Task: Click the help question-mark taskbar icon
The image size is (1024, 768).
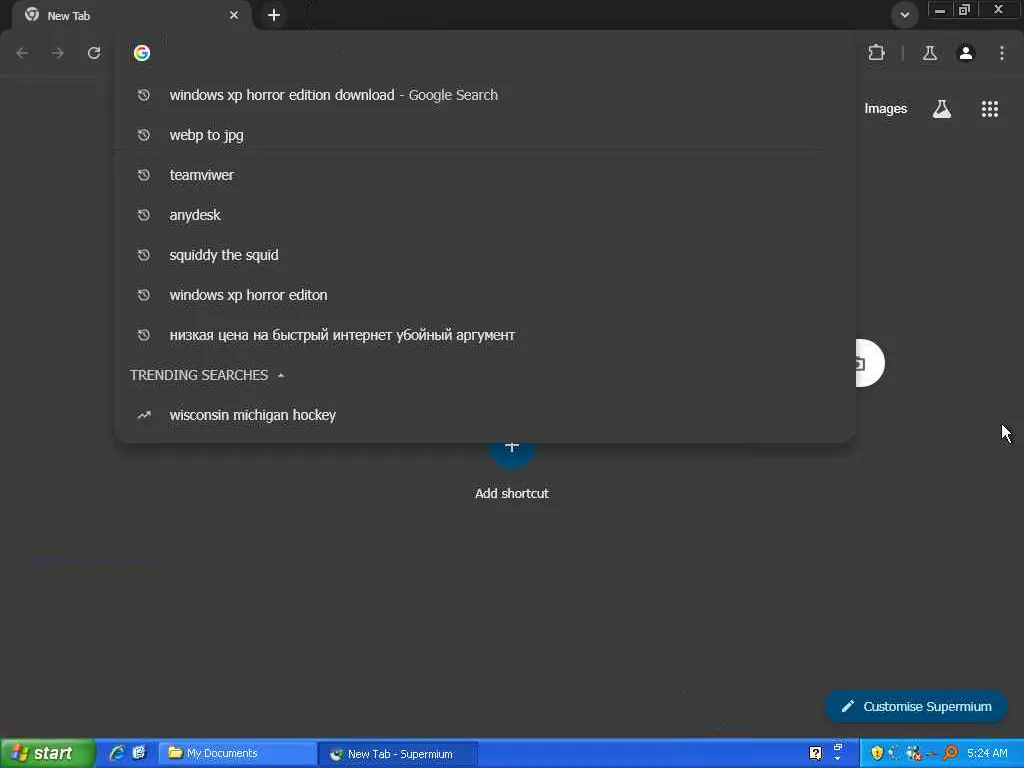Action: pos(815,753)
